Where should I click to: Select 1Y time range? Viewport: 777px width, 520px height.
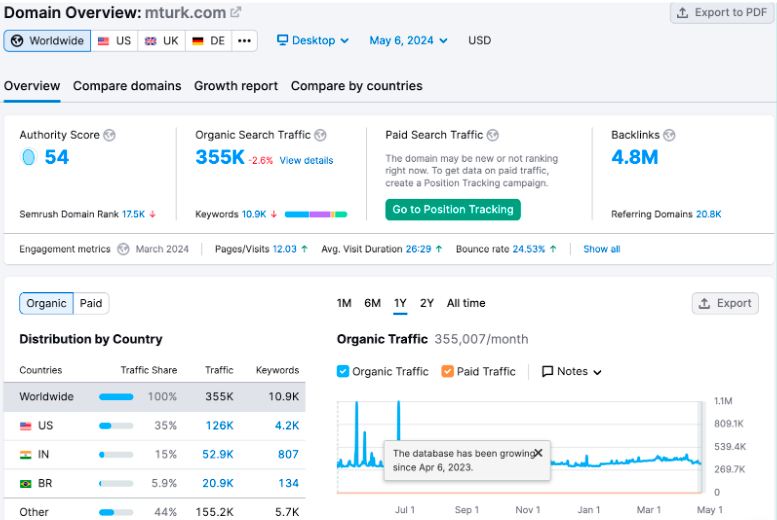tap(400, 303)
